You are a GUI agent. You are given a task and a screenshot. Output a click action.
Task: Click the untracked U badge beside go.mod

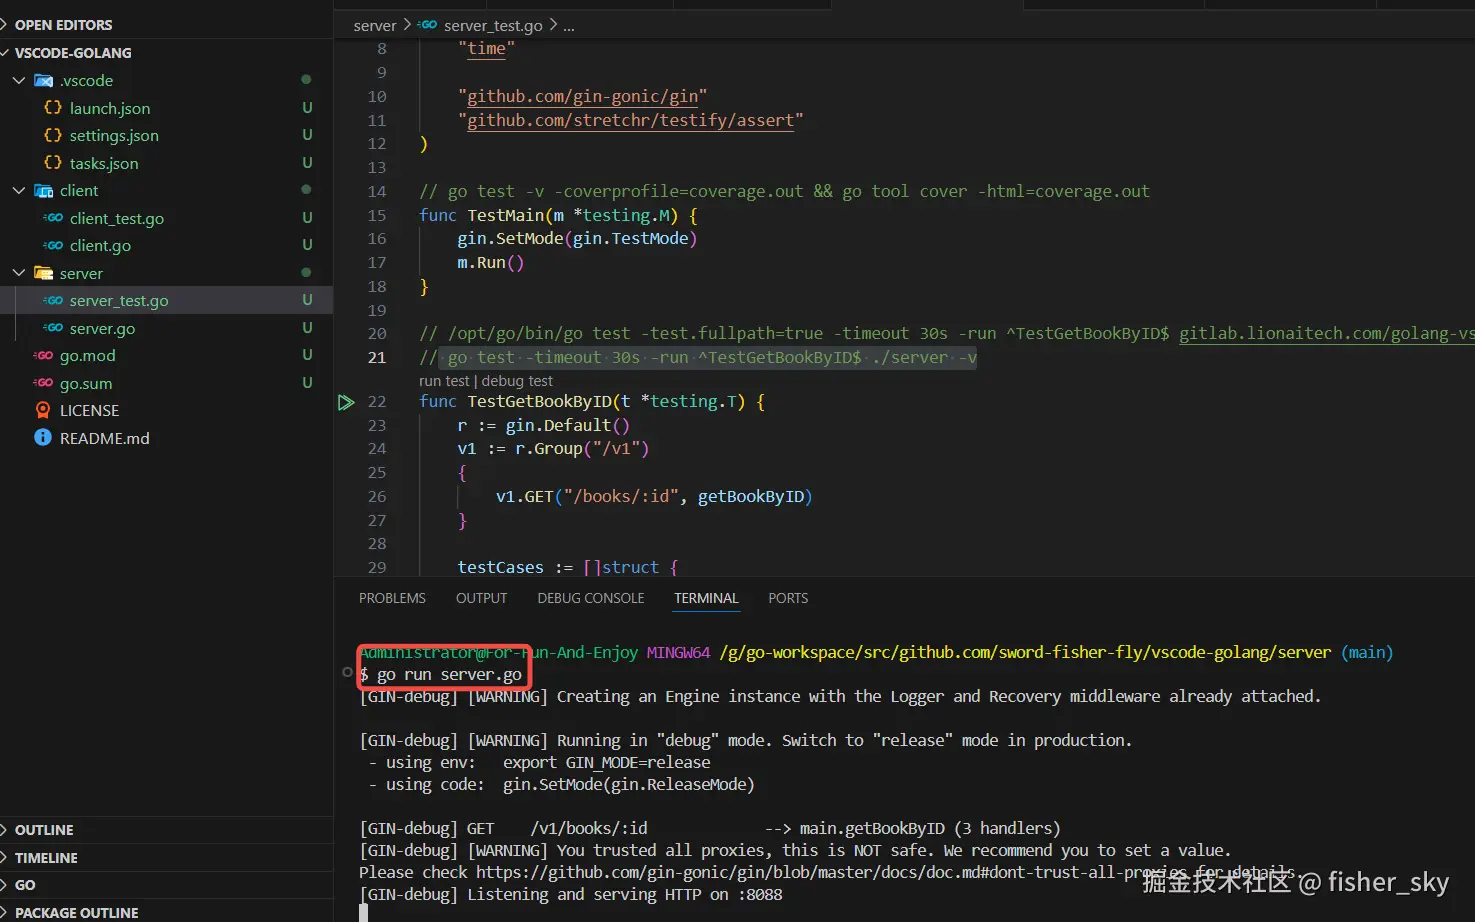307,355
